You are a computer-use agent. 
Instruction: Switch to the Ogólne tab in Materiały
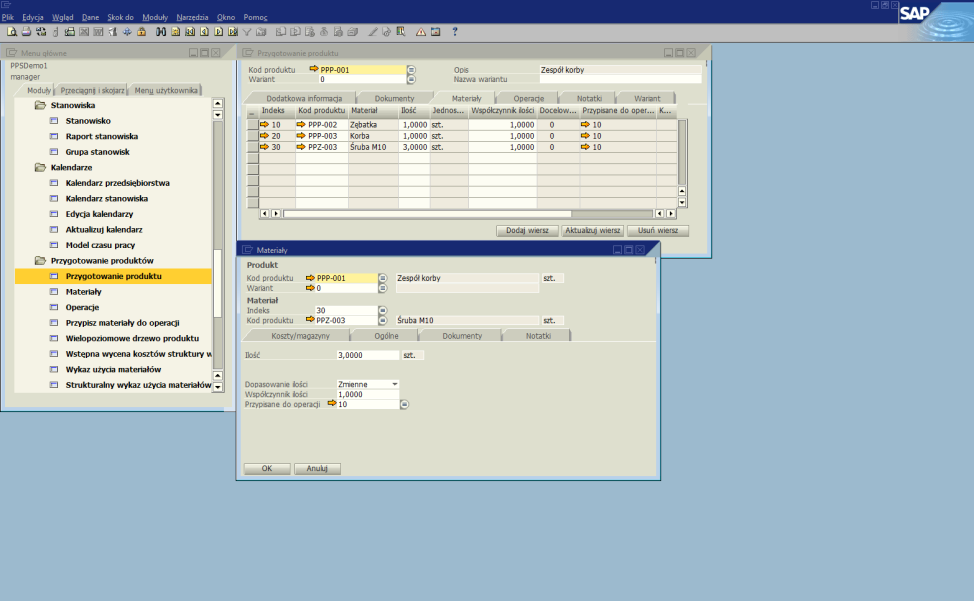(x=386, y=336)
